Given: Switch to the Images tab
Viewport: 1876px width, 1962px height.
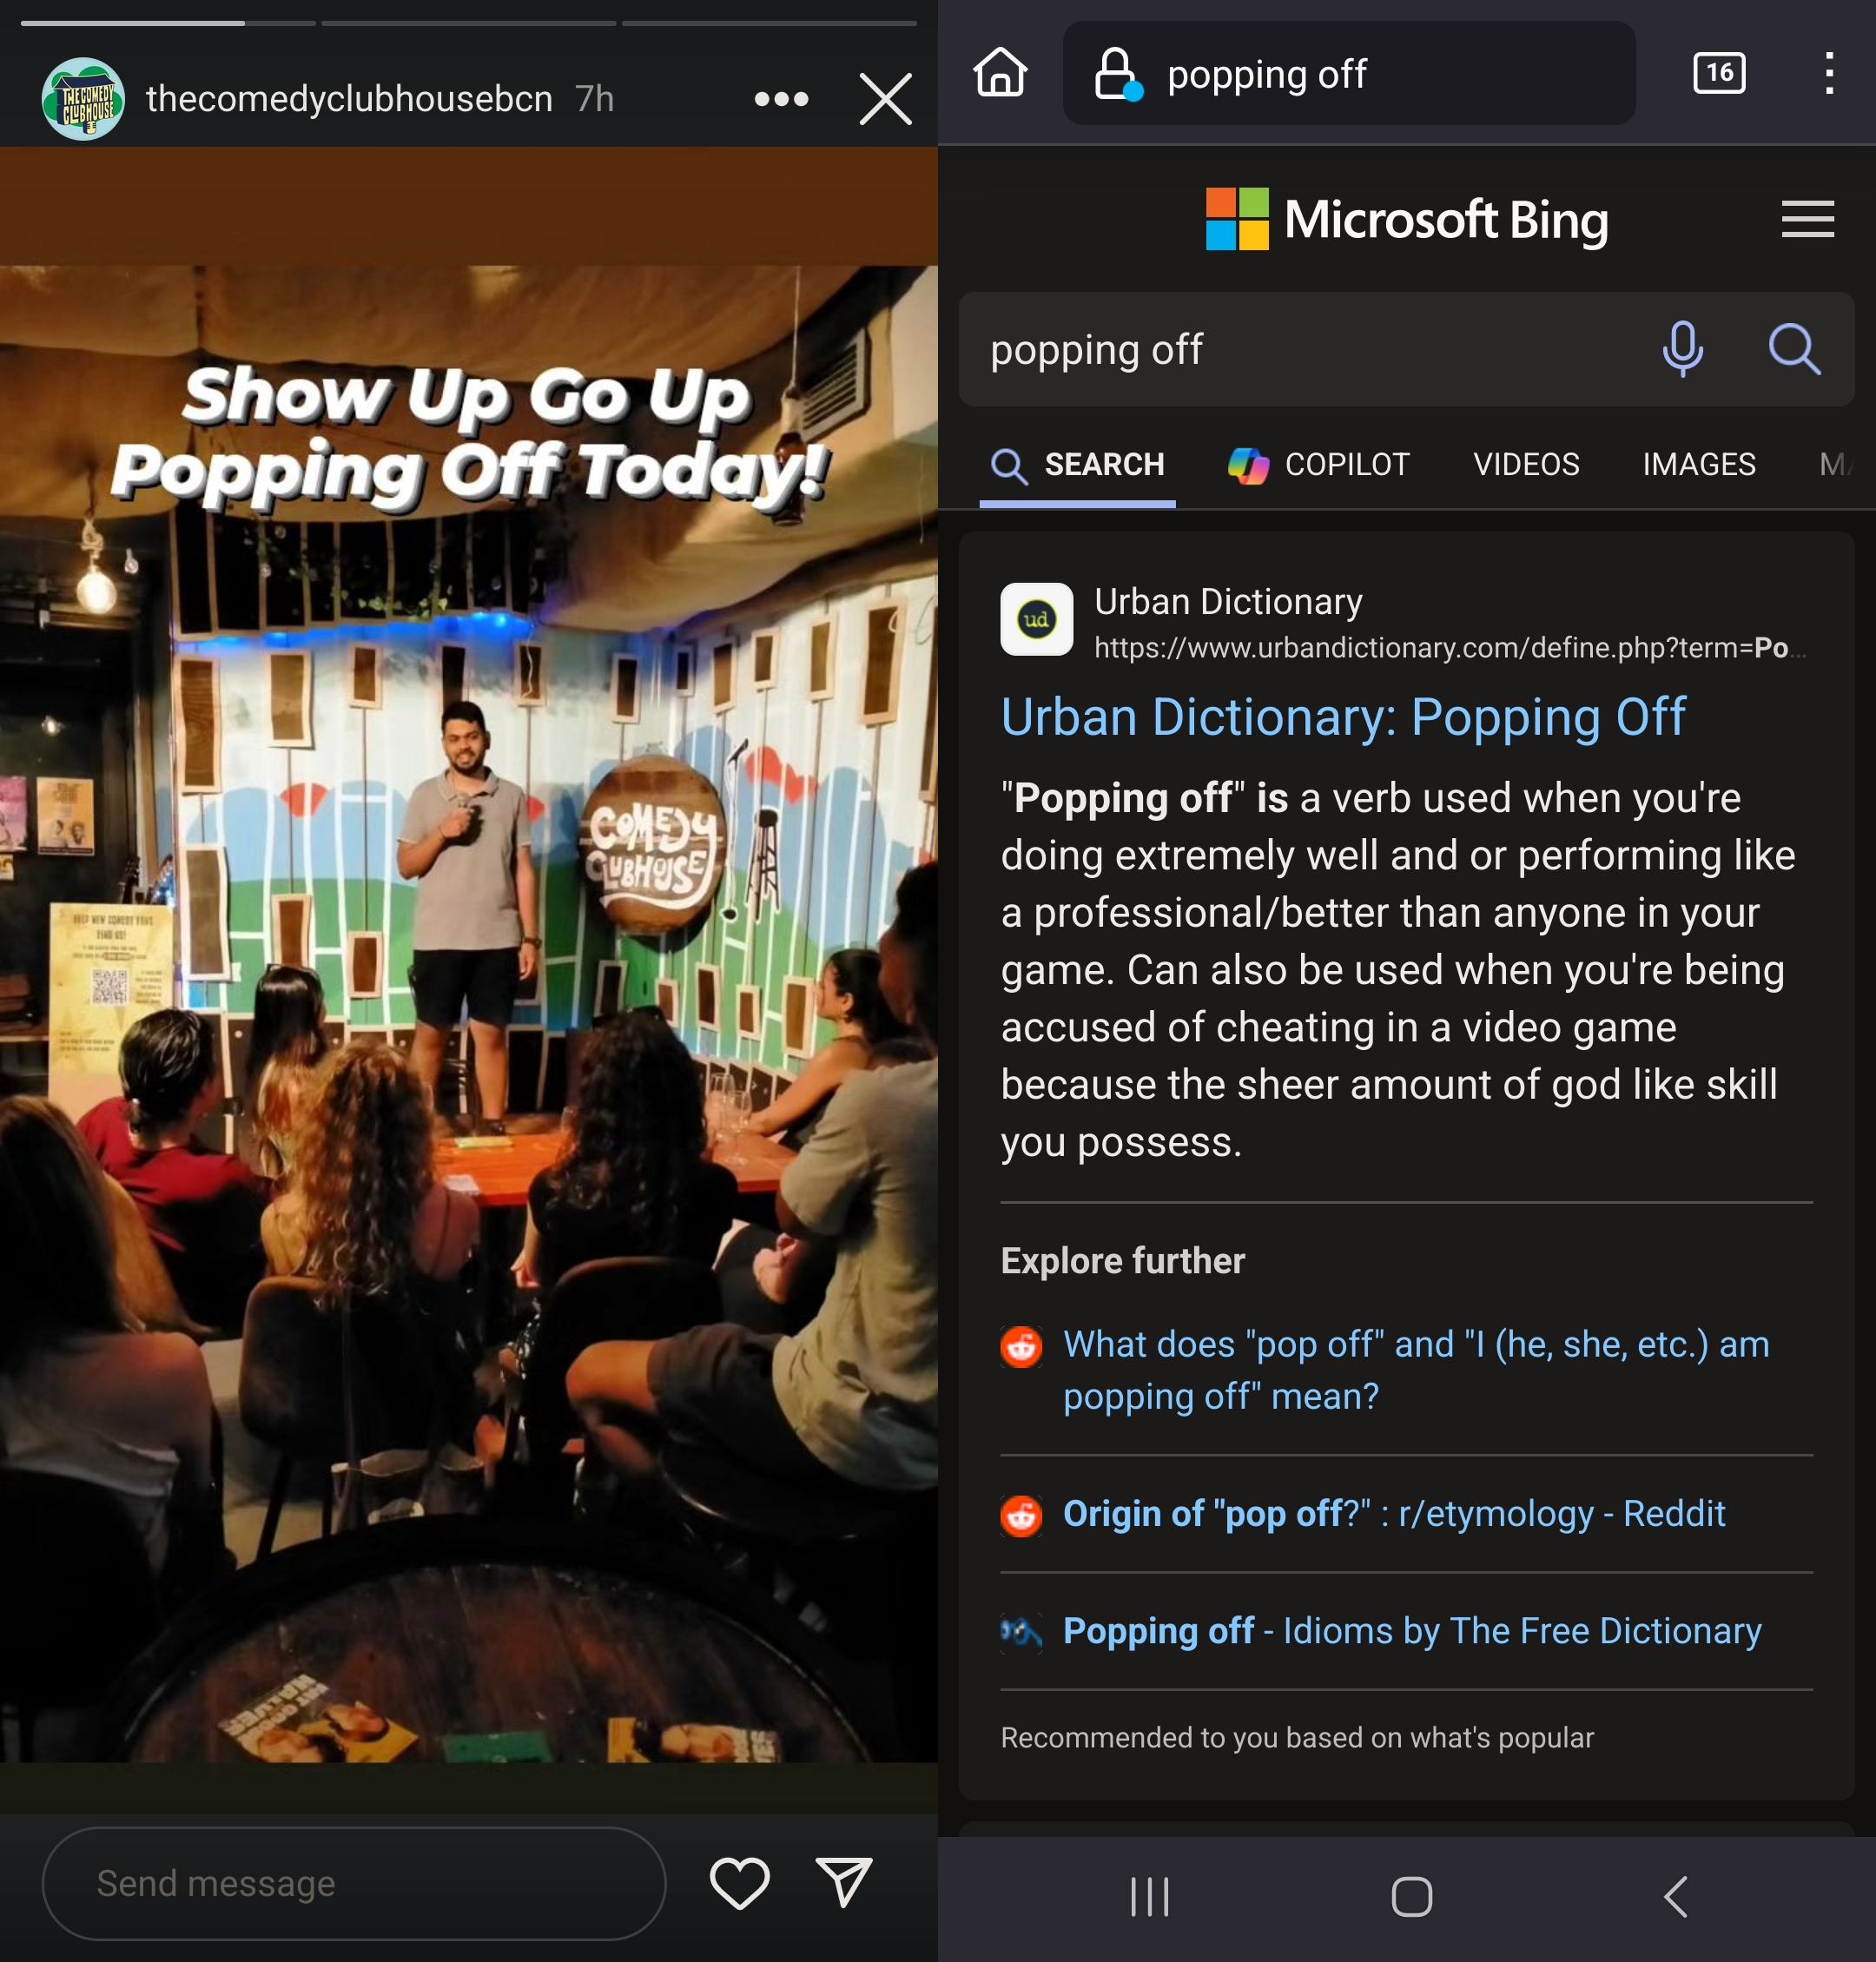Looking at the screenshot, I should [x=1698, y=465].
